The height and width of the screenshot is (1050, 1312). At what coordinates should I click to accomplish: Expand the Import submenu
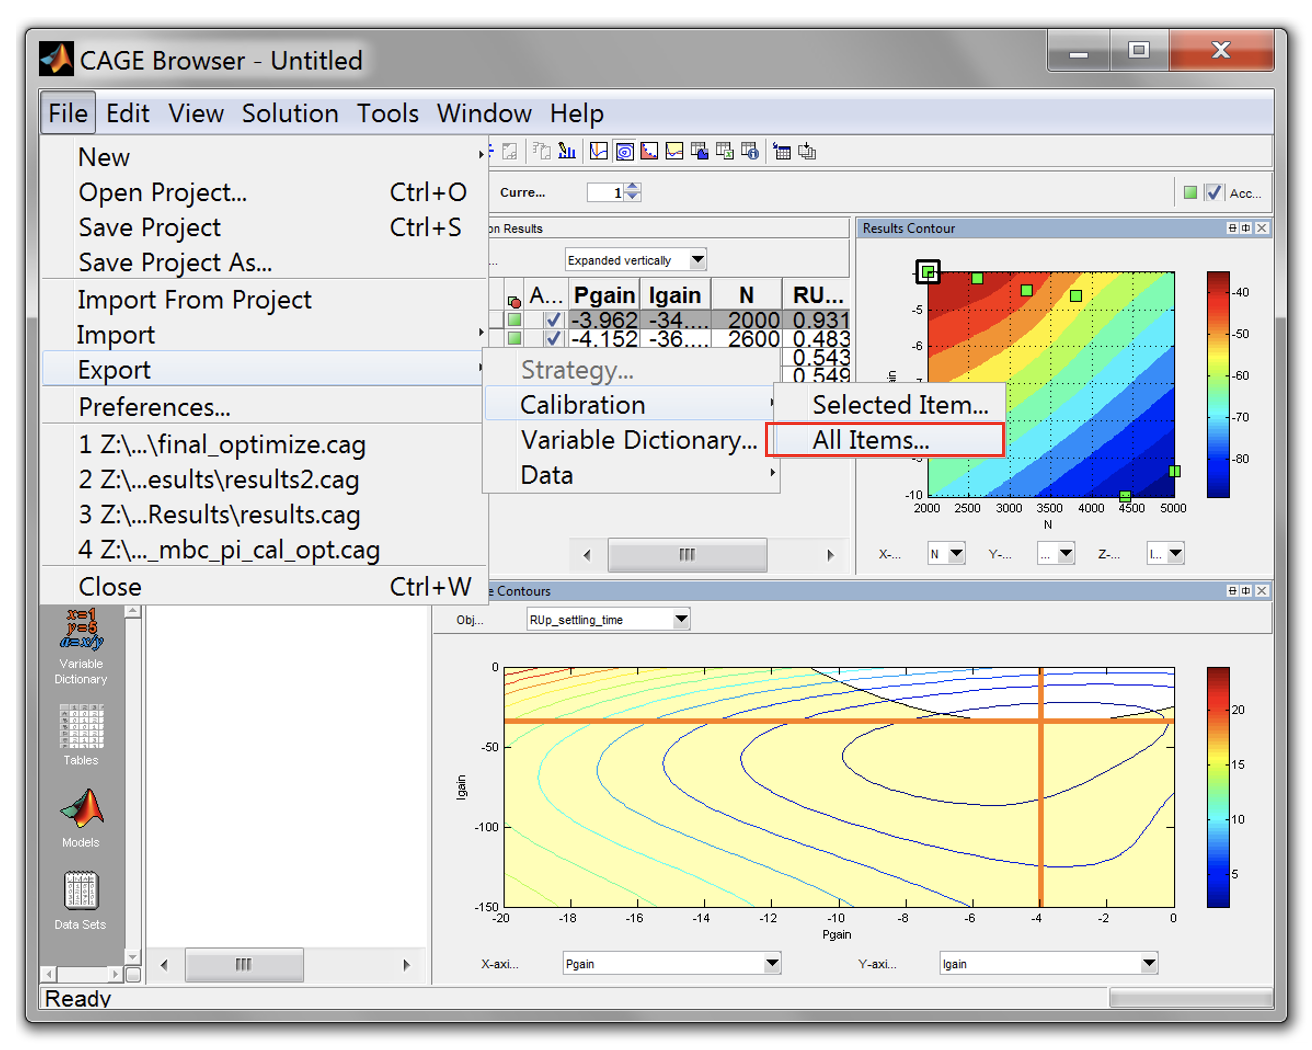264,335
